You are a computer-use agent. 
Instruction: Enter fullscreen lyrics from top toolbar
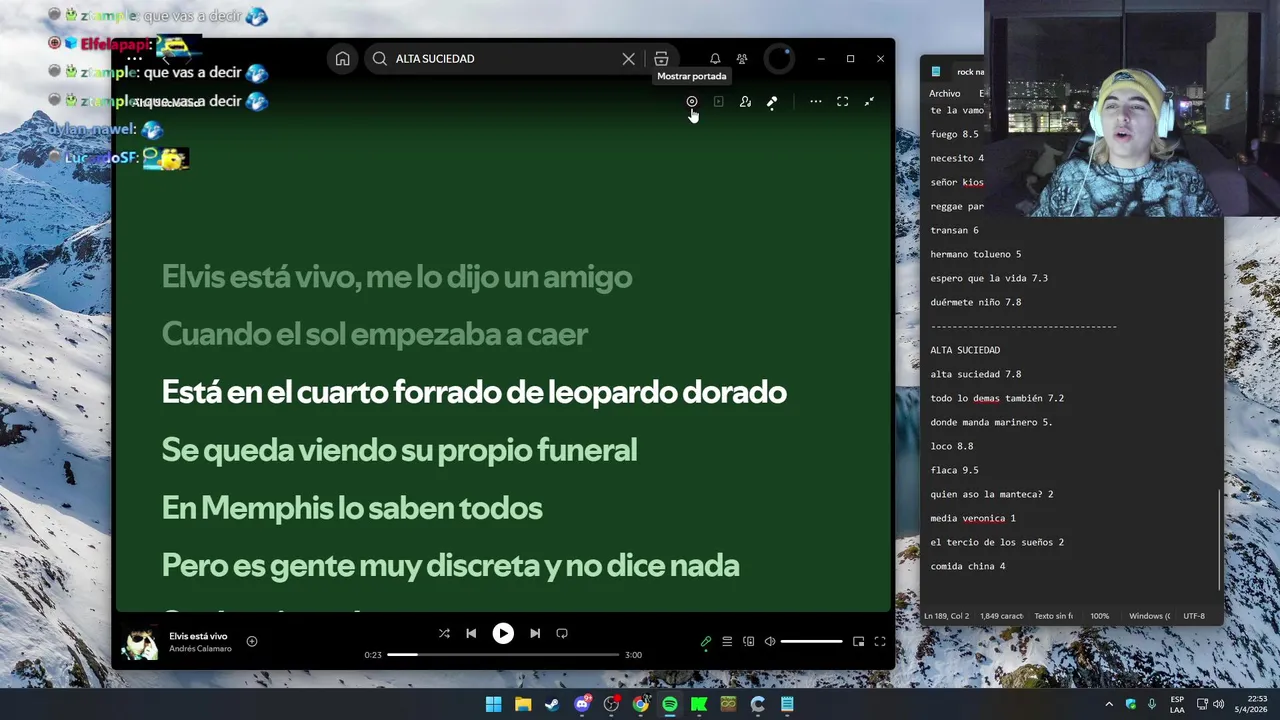[842, 101]
